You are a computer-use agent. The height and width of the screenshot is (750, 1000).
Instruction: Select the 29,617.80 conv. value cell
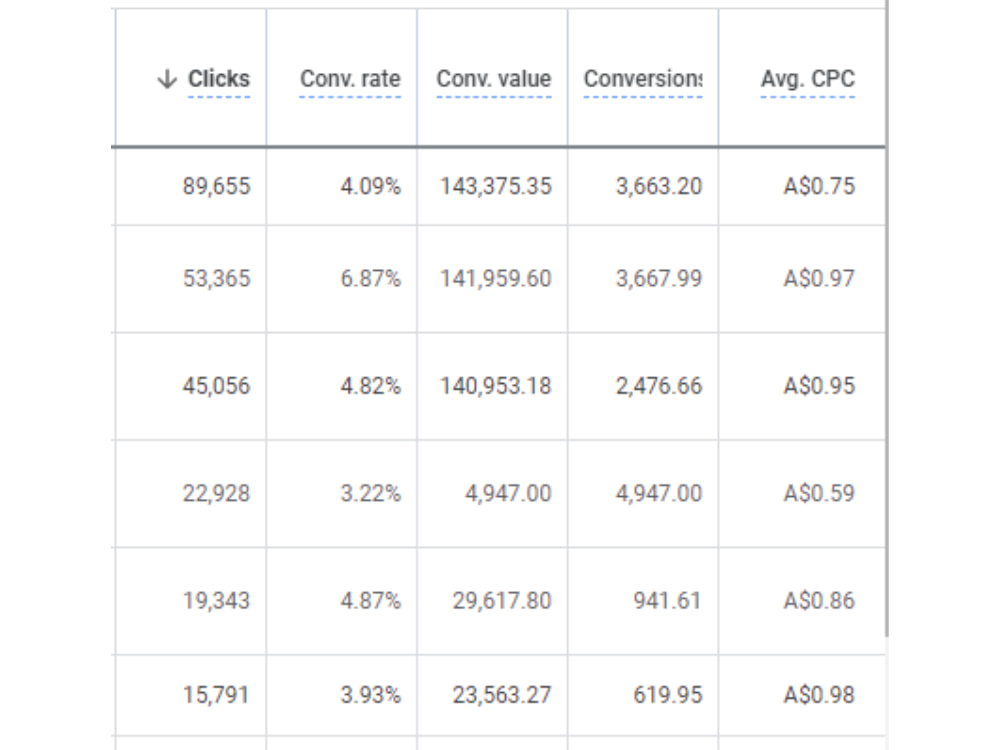tap(492, 601)
